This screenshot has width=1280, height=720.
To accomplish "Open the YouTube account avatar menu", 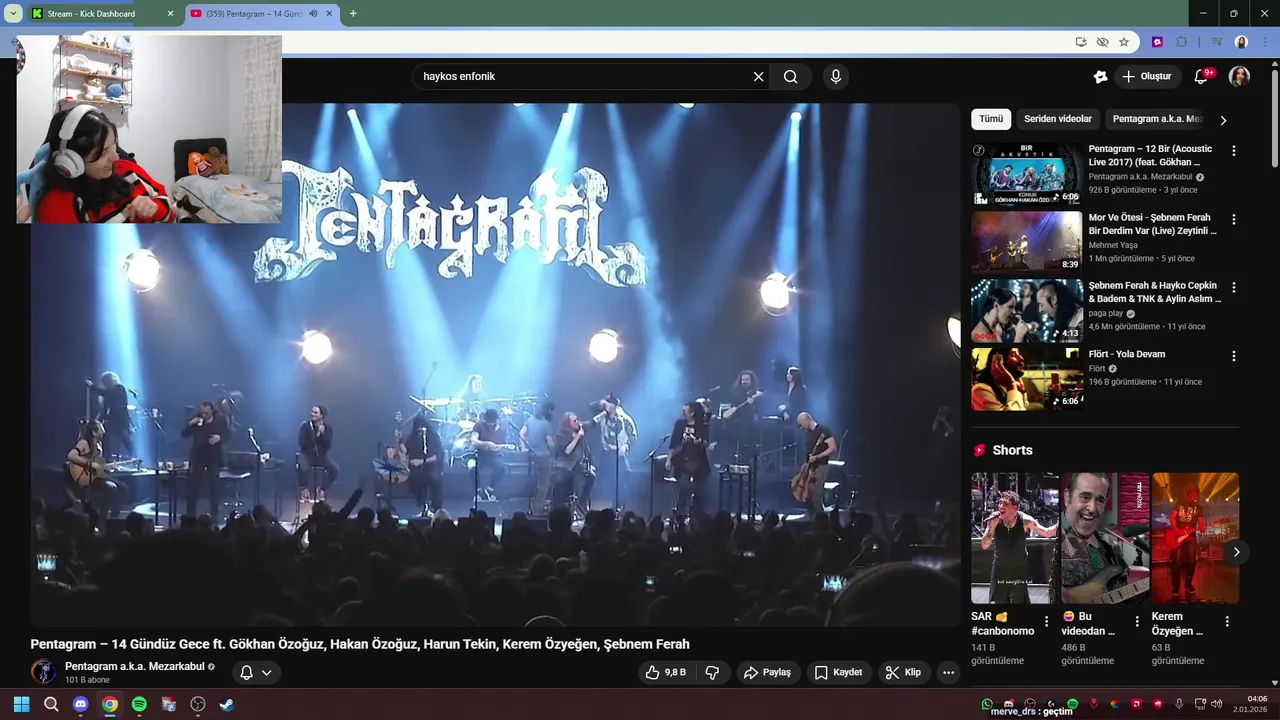I will point(1239,77).
